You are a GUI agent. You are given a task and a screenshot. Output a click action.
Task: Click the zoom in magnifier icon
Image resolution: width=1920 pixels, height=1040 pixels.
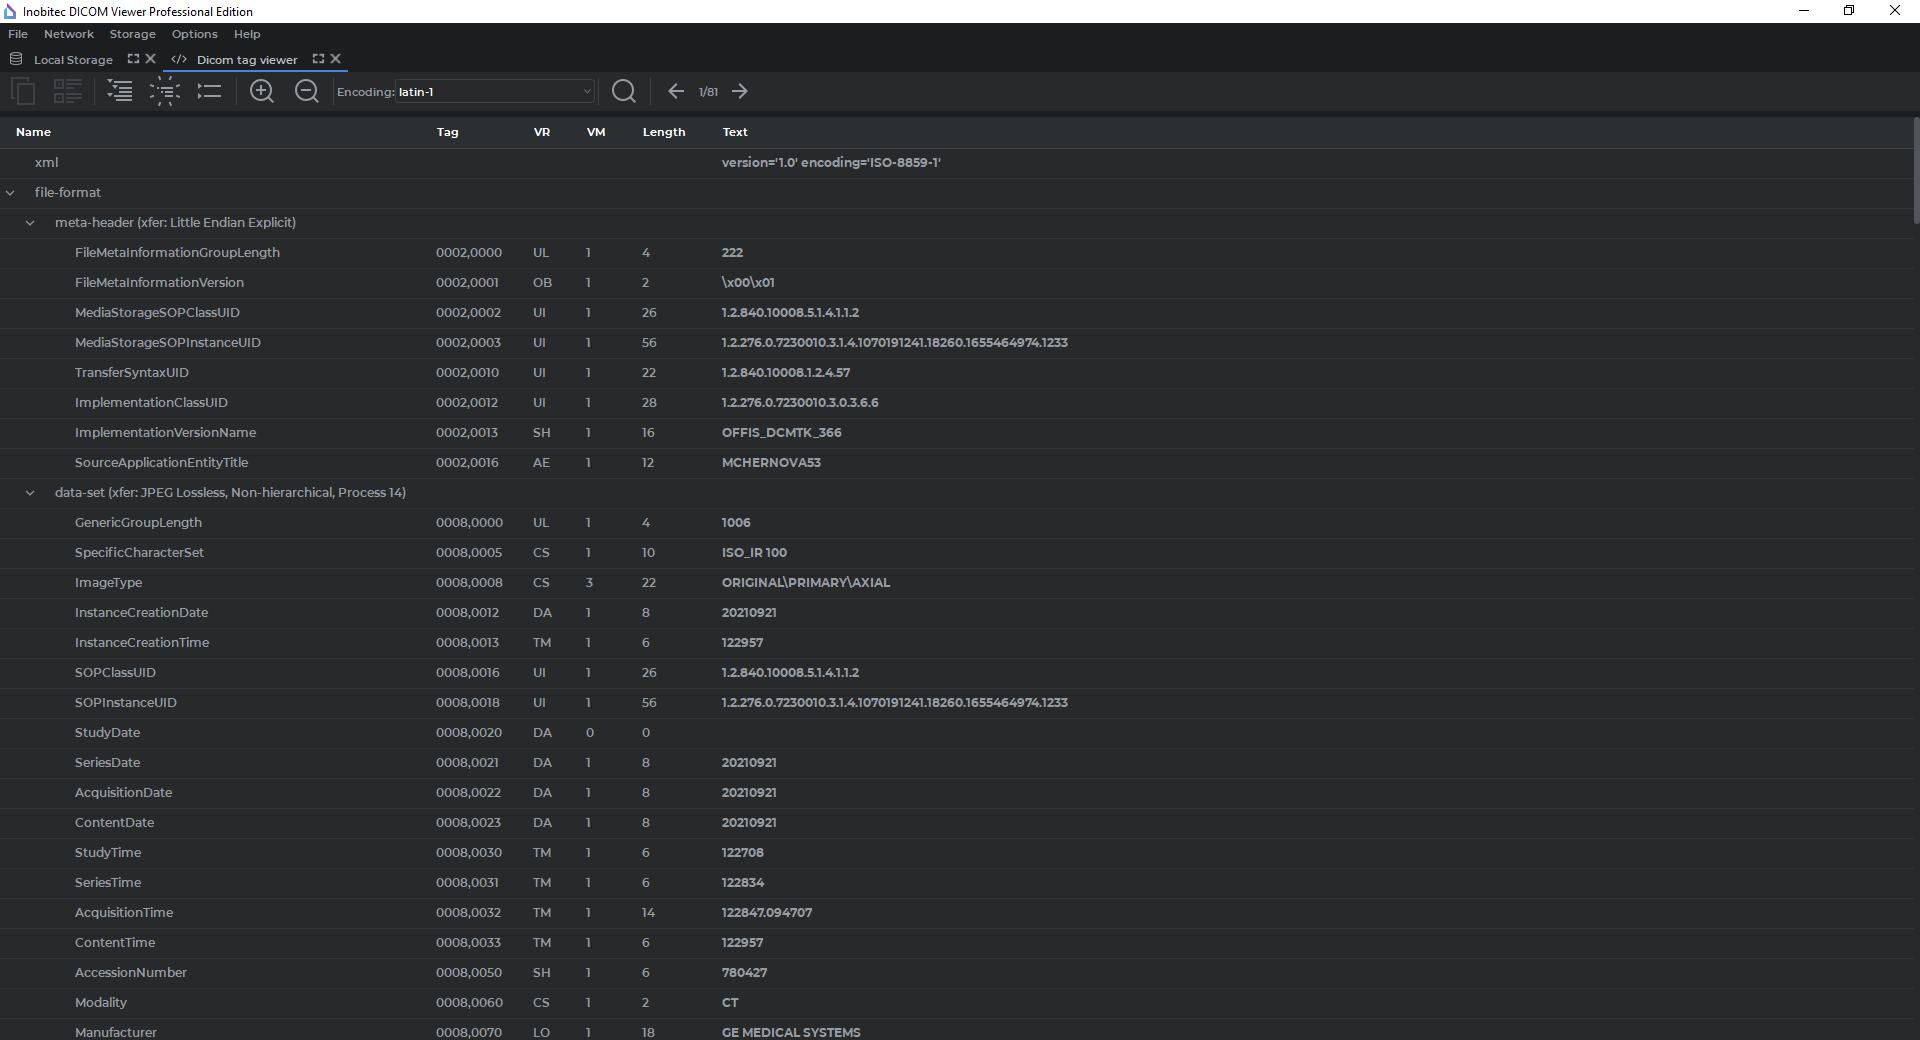tap(262, 91)
